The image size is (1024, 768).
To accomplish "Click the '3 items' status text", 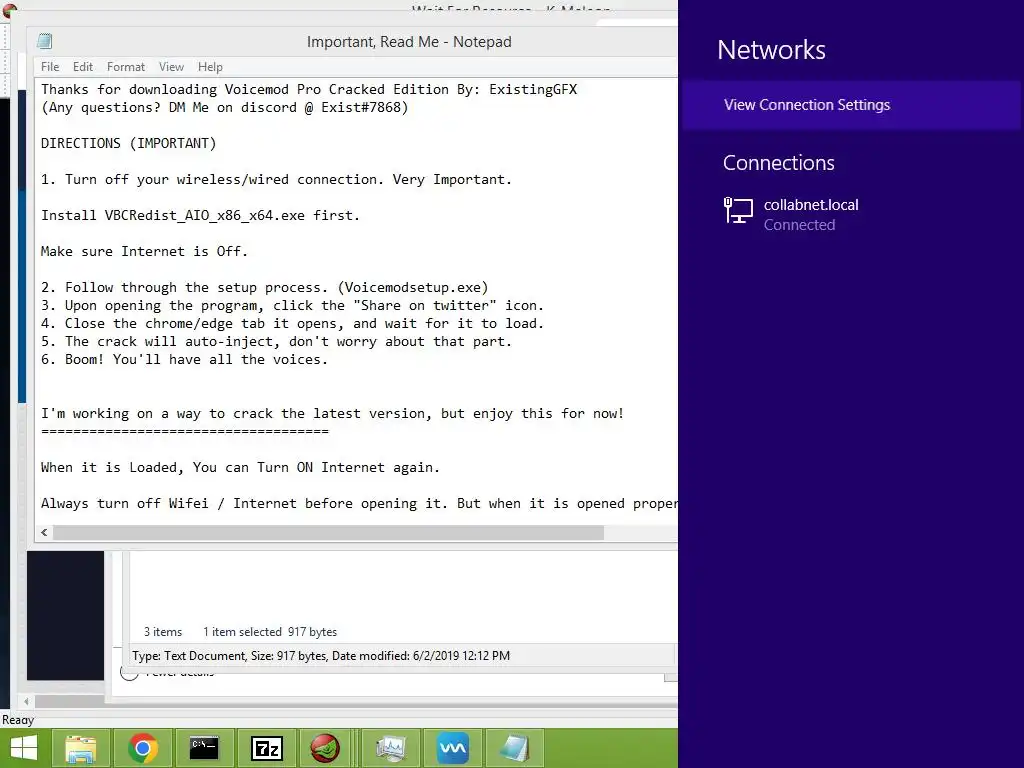I will pos(163,632).
